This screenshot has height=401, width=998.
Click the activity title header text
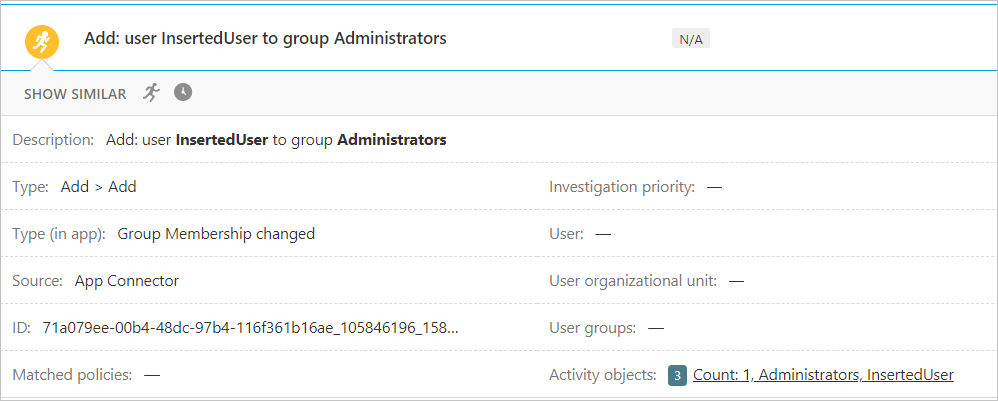(265, 39)
